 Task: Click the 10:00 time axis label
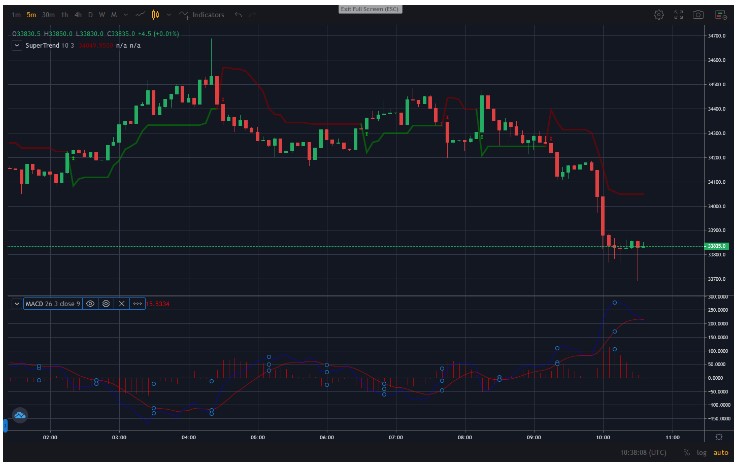tap(603, 437)
